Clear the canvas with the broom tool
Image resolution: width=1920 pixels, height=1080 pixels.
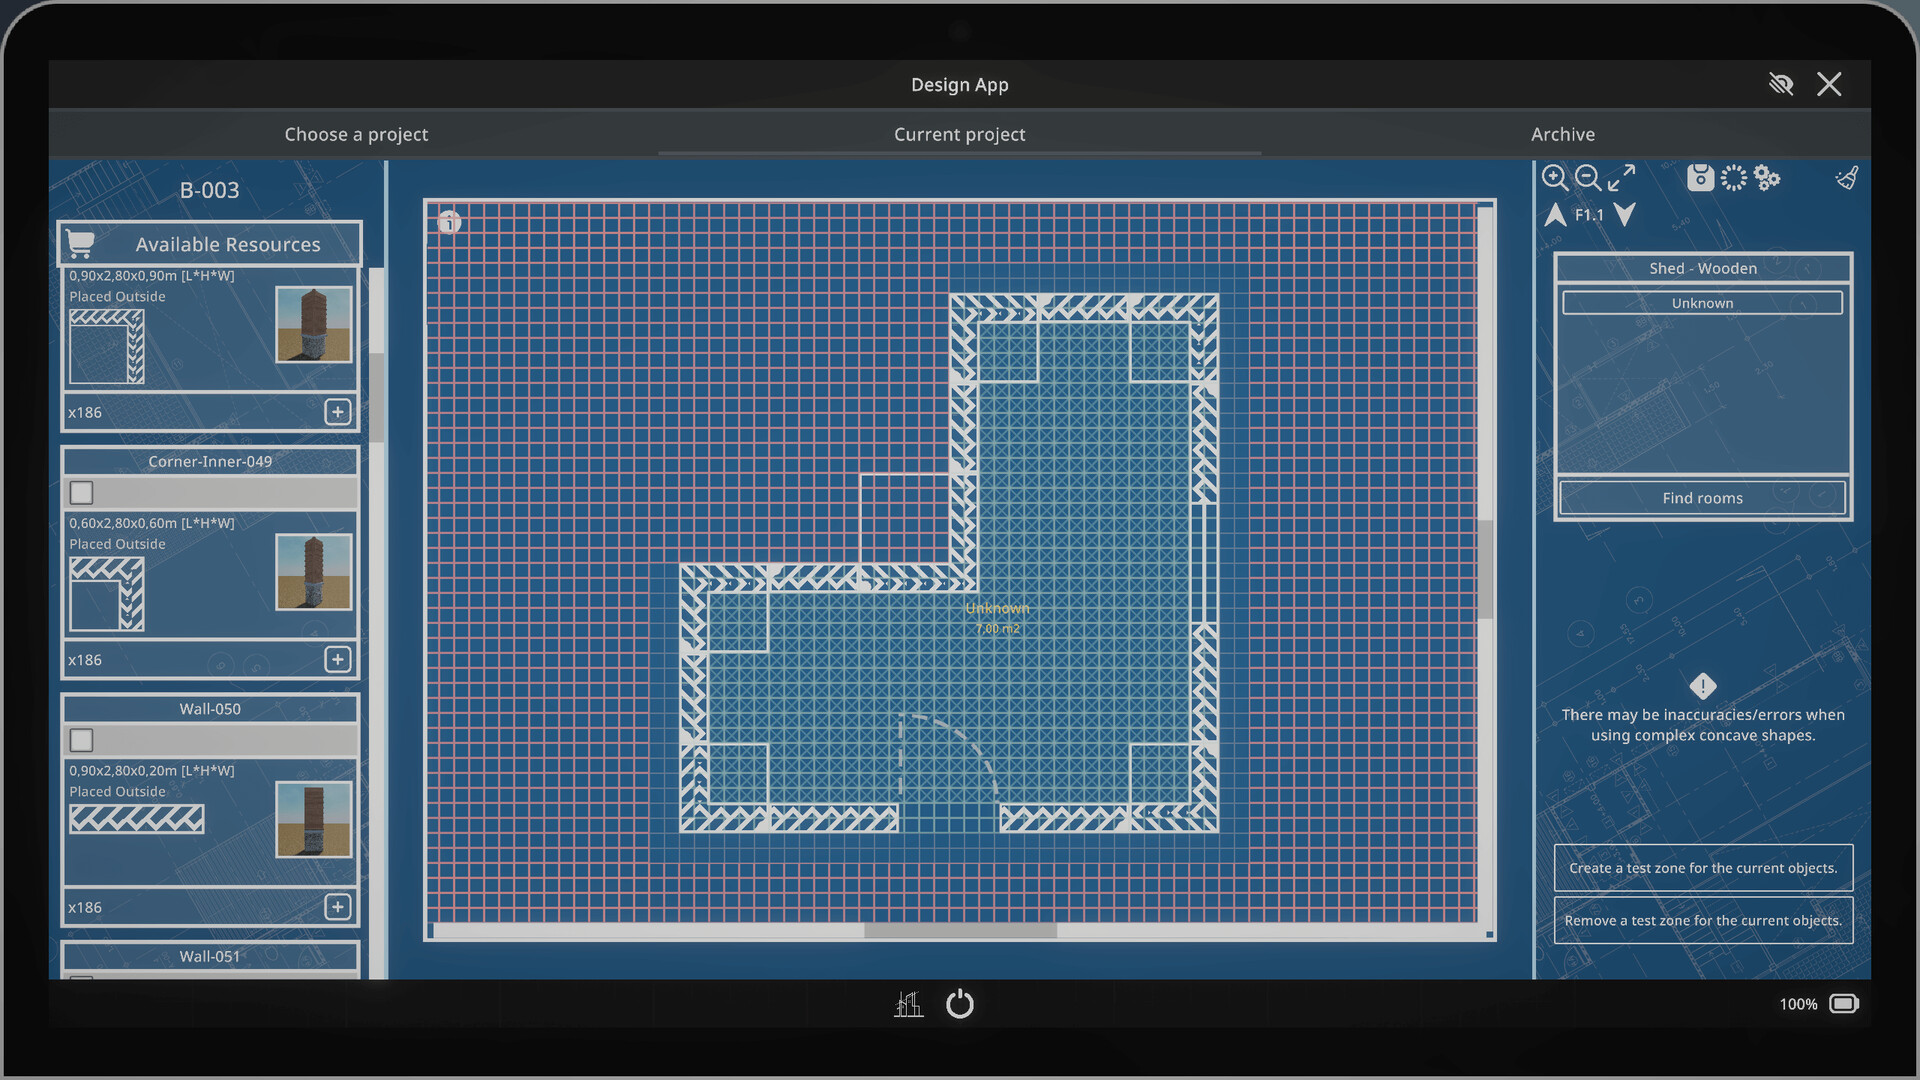click(1847, 178)
